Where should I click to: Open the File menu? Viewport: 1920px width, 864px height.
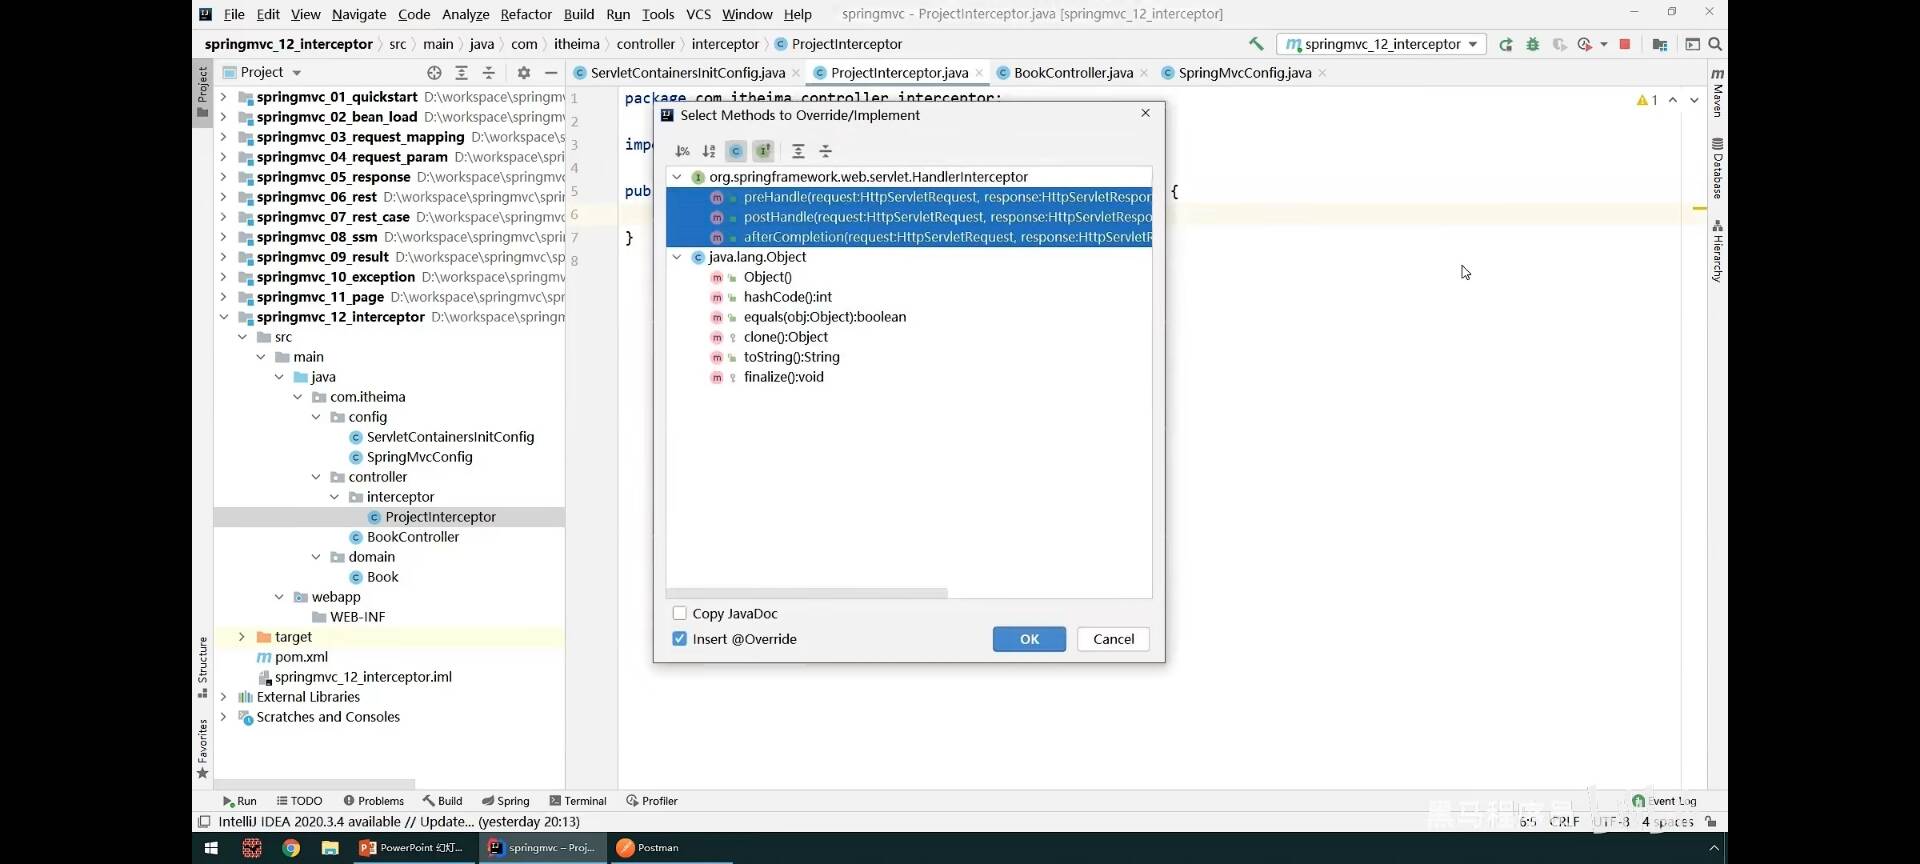tap(234, 14)
